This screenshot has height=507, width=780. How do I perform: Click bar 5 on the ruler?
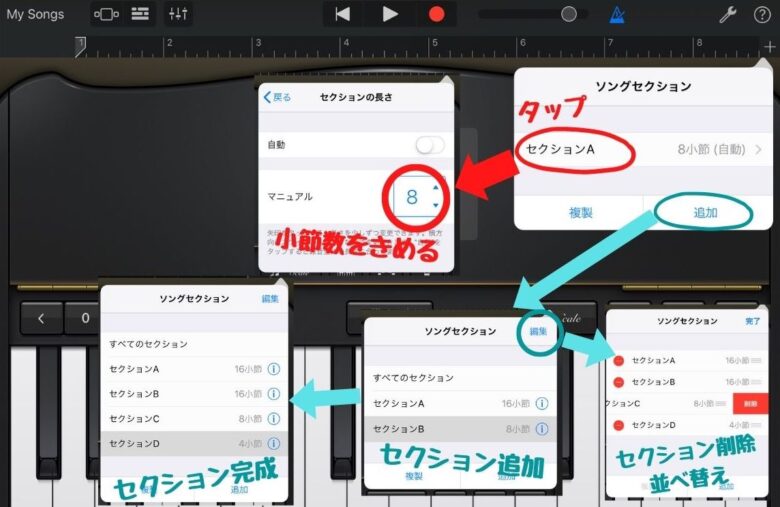pos(435,43)
